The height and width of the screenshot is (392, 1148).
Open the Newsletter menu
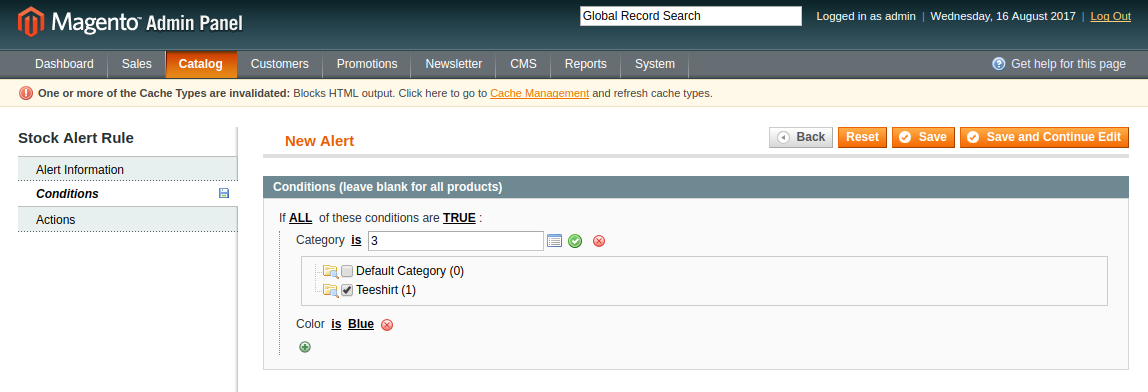click(x=454, y=64)
